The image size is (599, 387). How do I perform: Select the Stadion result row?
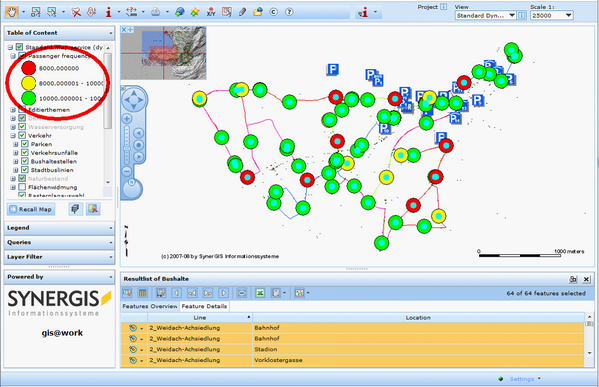(x=353, y=349)
